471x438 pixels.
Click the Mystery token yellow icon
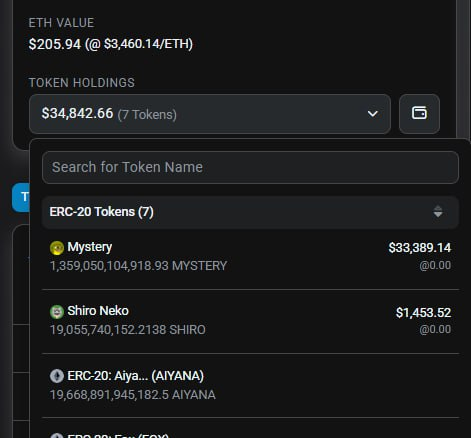[x=57, y=248]
